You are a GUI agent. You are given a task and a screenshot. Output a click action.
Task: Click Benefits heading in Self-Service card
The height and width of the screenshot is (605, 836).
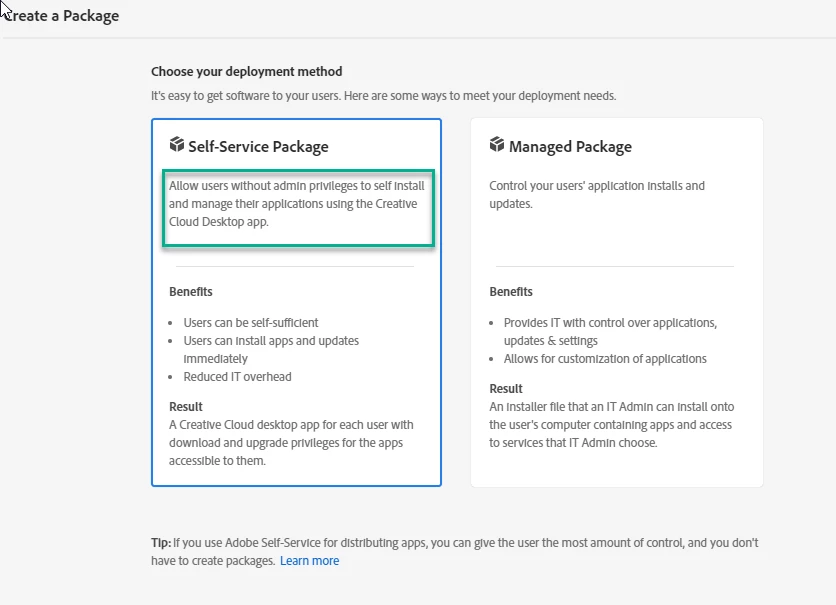(x=191, y=292)
